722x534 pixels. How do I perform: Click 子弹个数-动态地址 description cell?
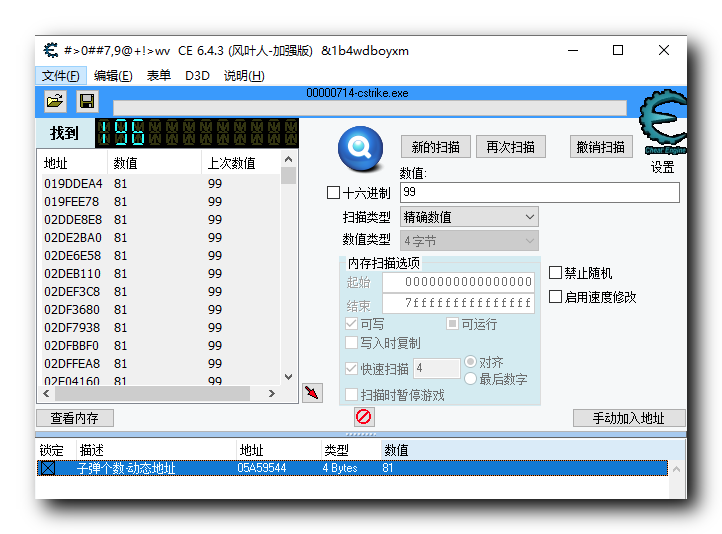(126, 468)
